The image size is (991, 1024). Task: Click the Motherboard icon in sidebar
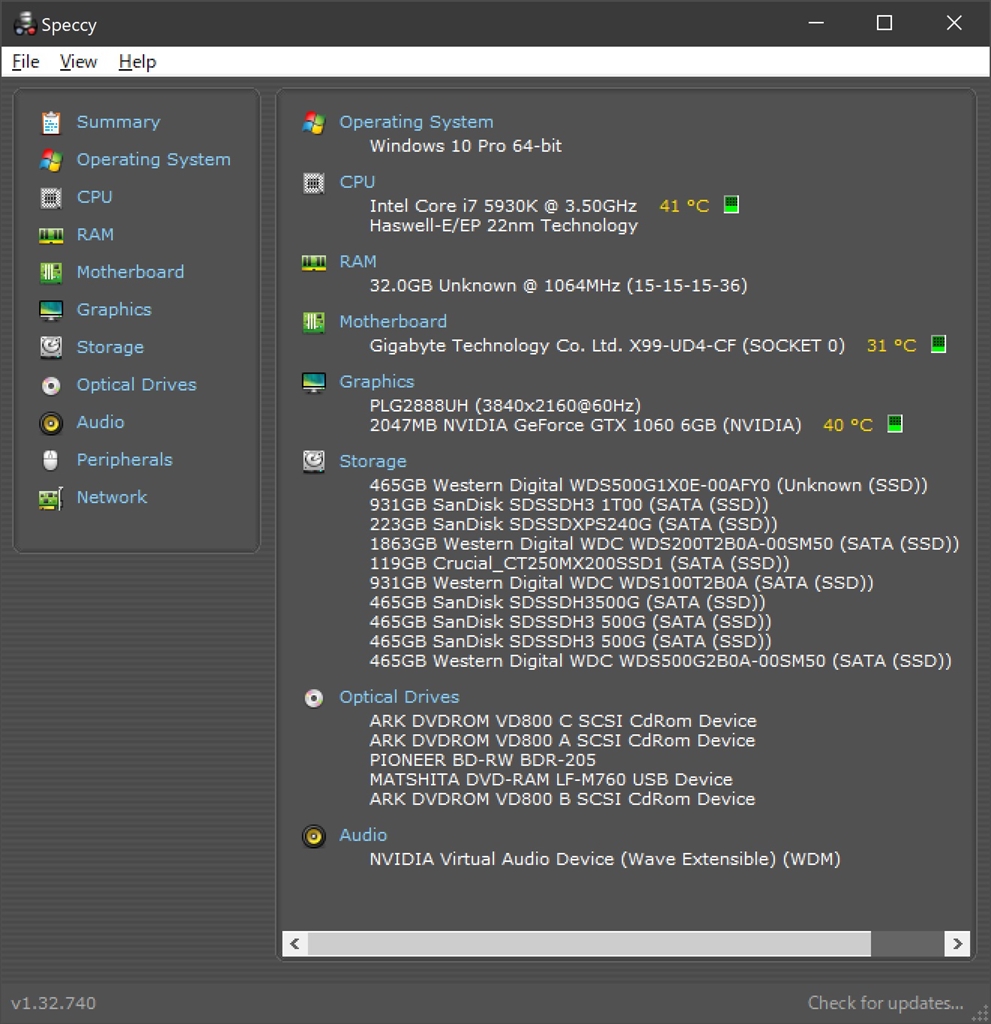tap(51, 272)
